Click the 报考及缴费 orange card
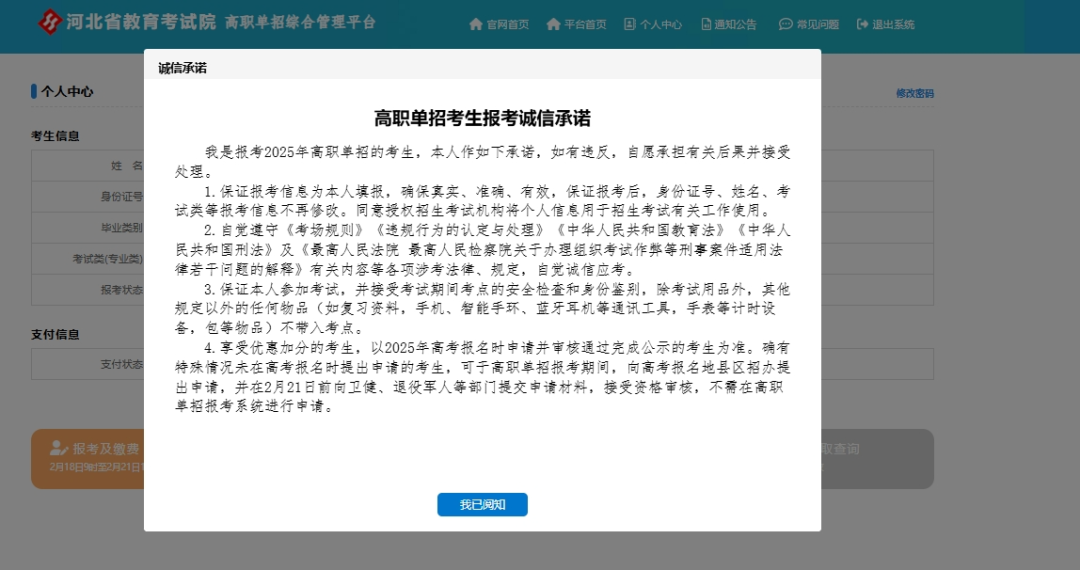 (87, 459)
